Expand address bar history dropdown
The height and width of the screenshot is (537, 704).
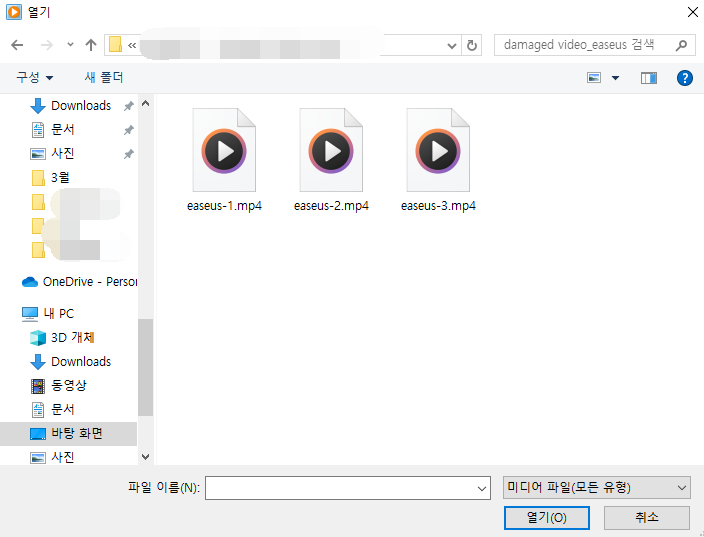(452, 45)
